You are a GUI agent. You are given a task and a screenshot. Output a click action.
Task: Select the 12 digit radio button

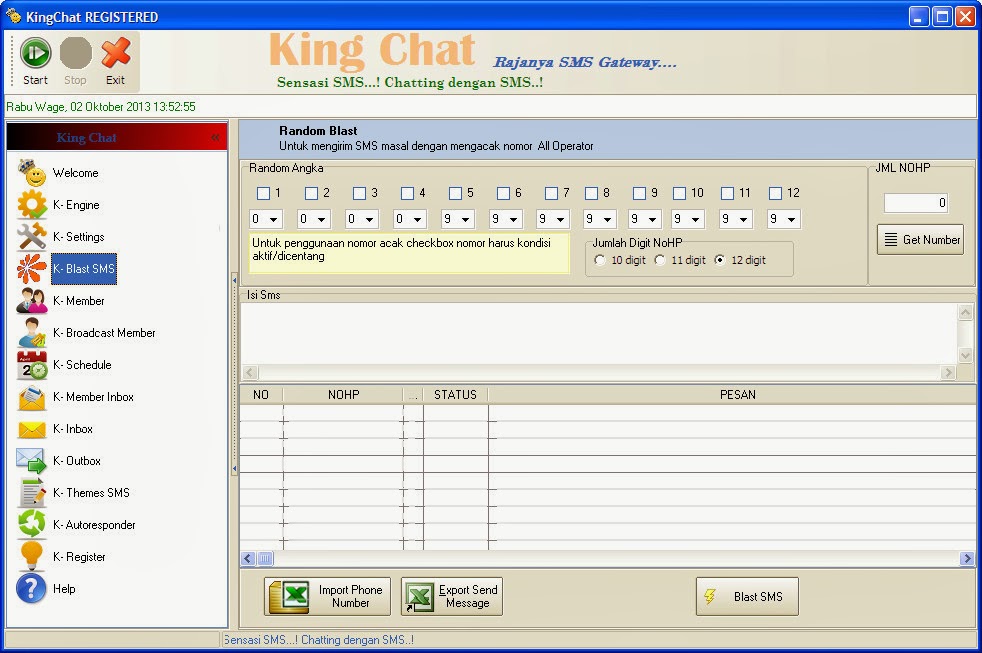(720, 260)
